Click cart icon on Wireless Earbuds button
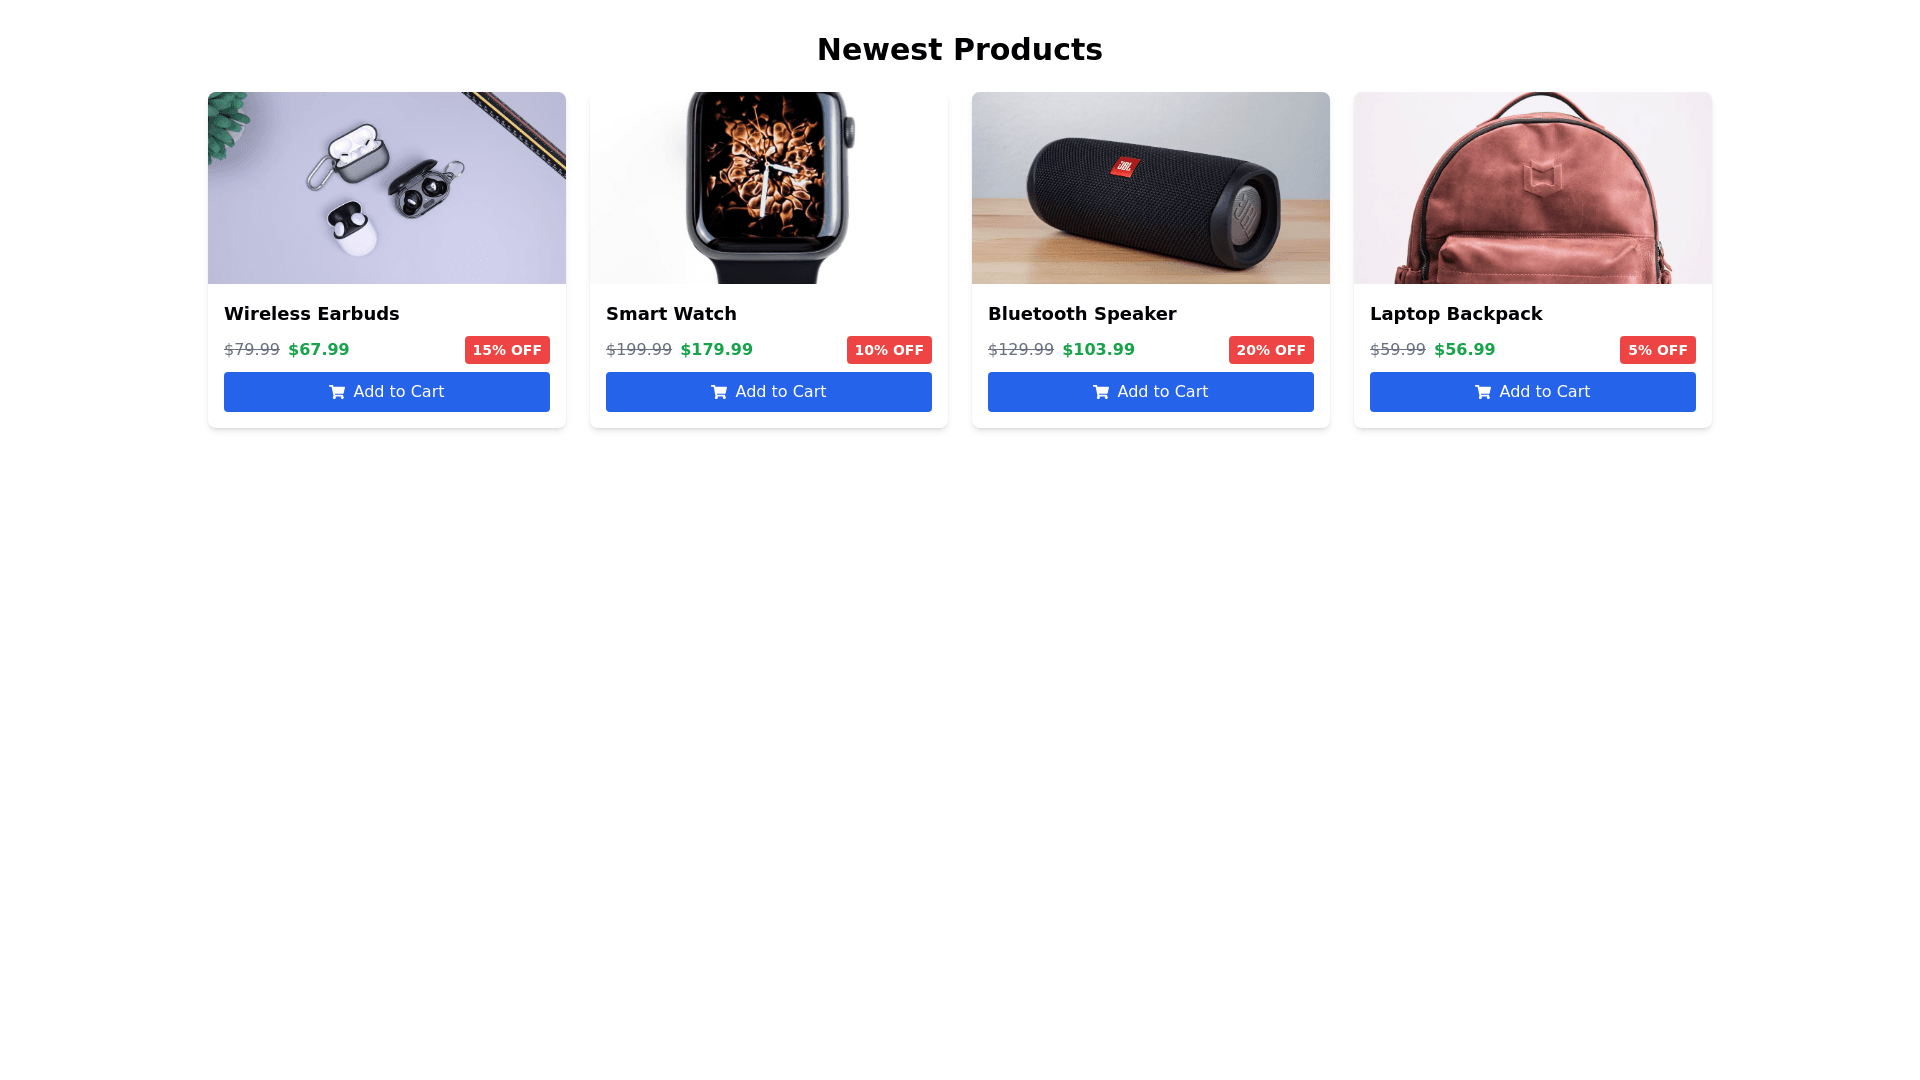 click(337, 392)
